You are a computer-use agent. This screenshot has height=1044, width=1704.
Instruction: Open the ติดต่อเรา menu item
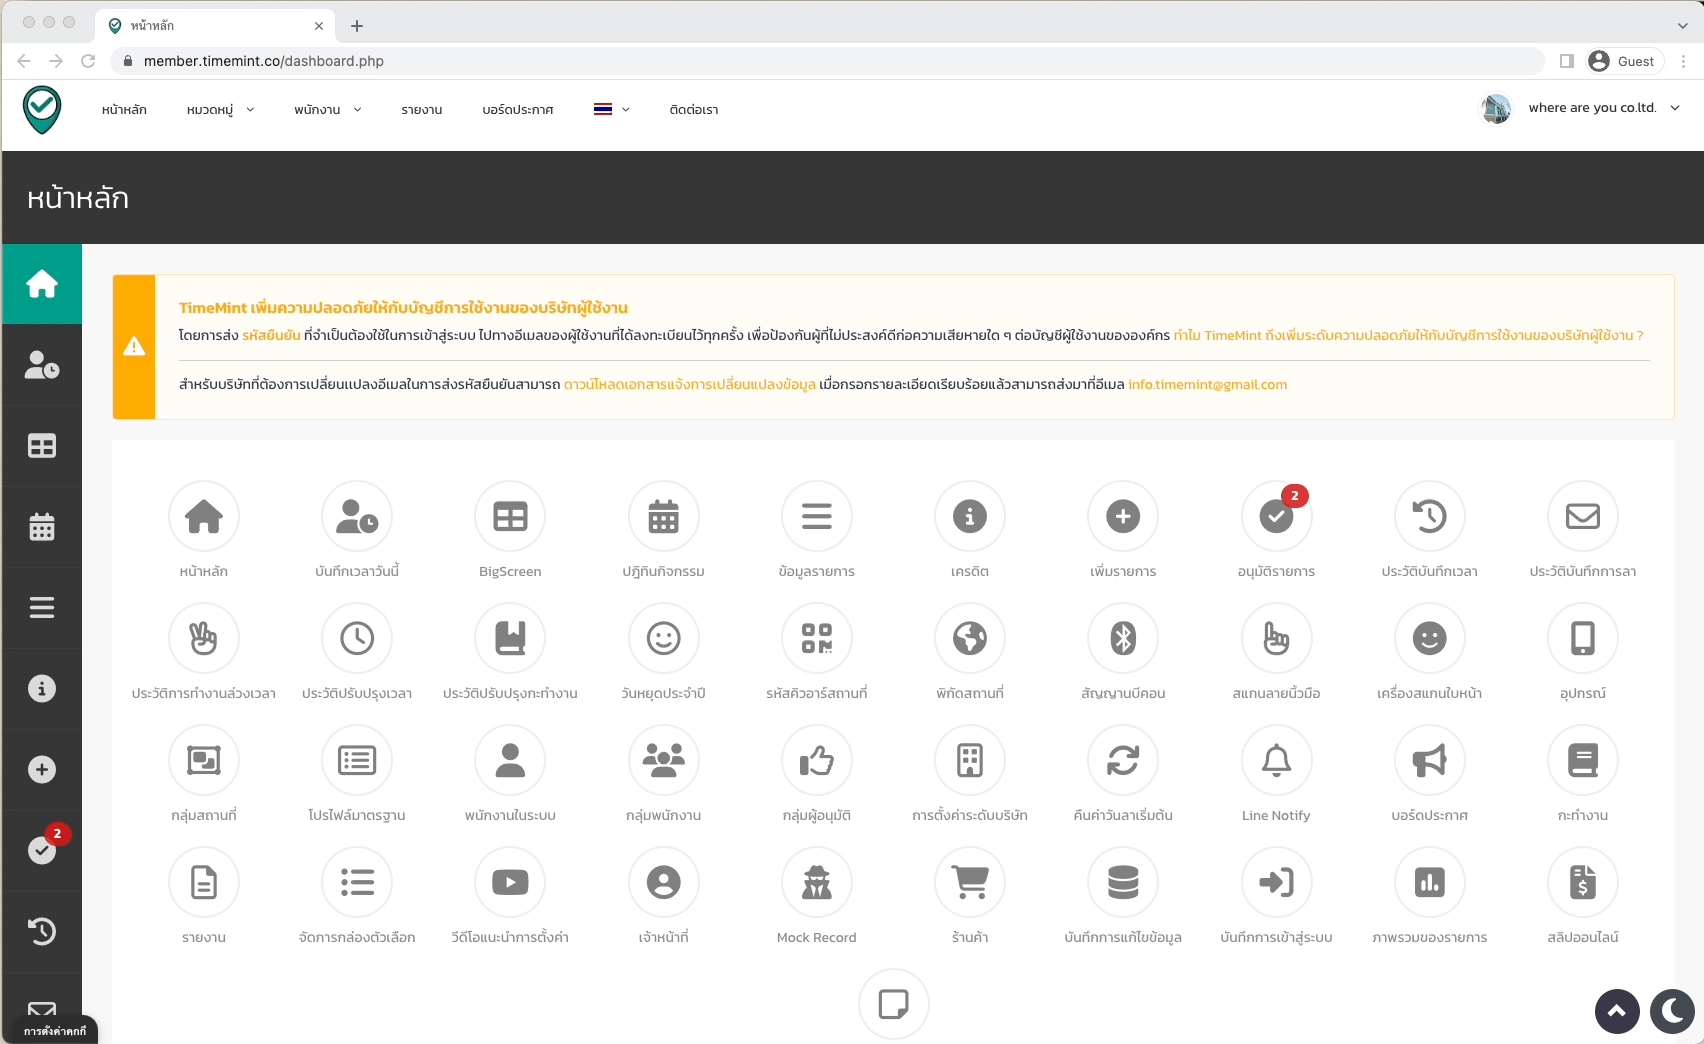[693, 110]
